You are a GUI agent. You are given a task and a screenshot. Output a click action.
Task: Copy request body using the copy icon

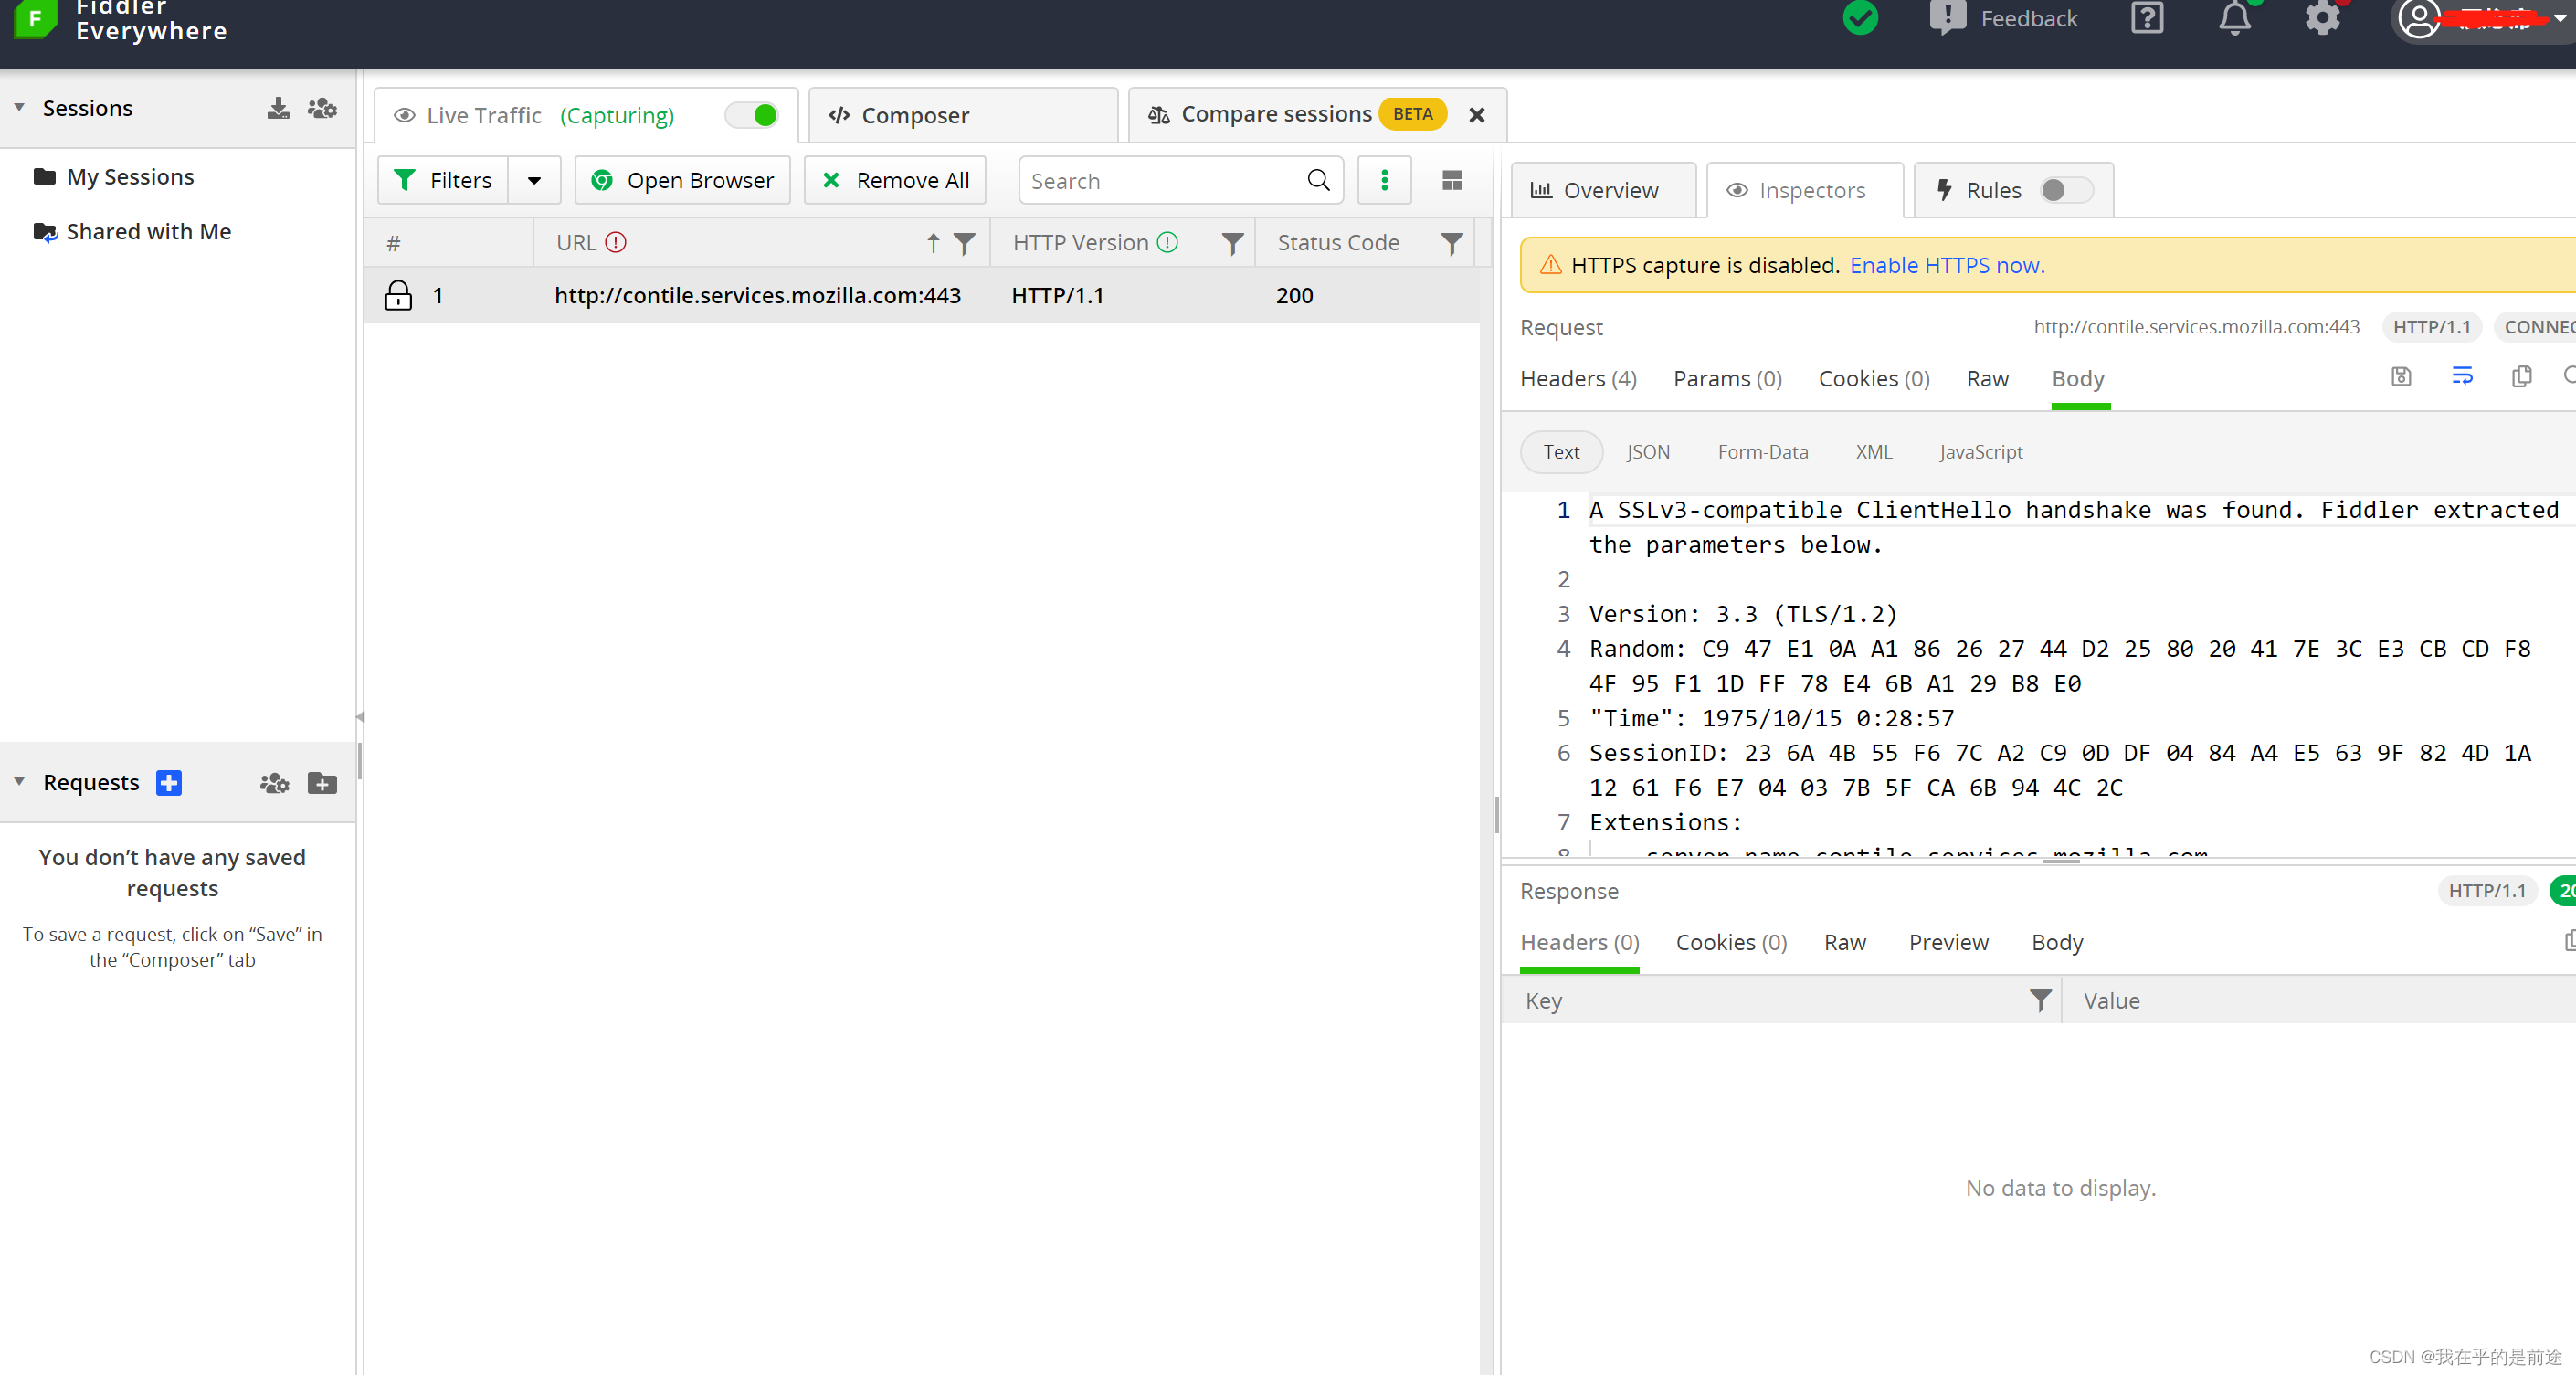[x=2522, y=377]
